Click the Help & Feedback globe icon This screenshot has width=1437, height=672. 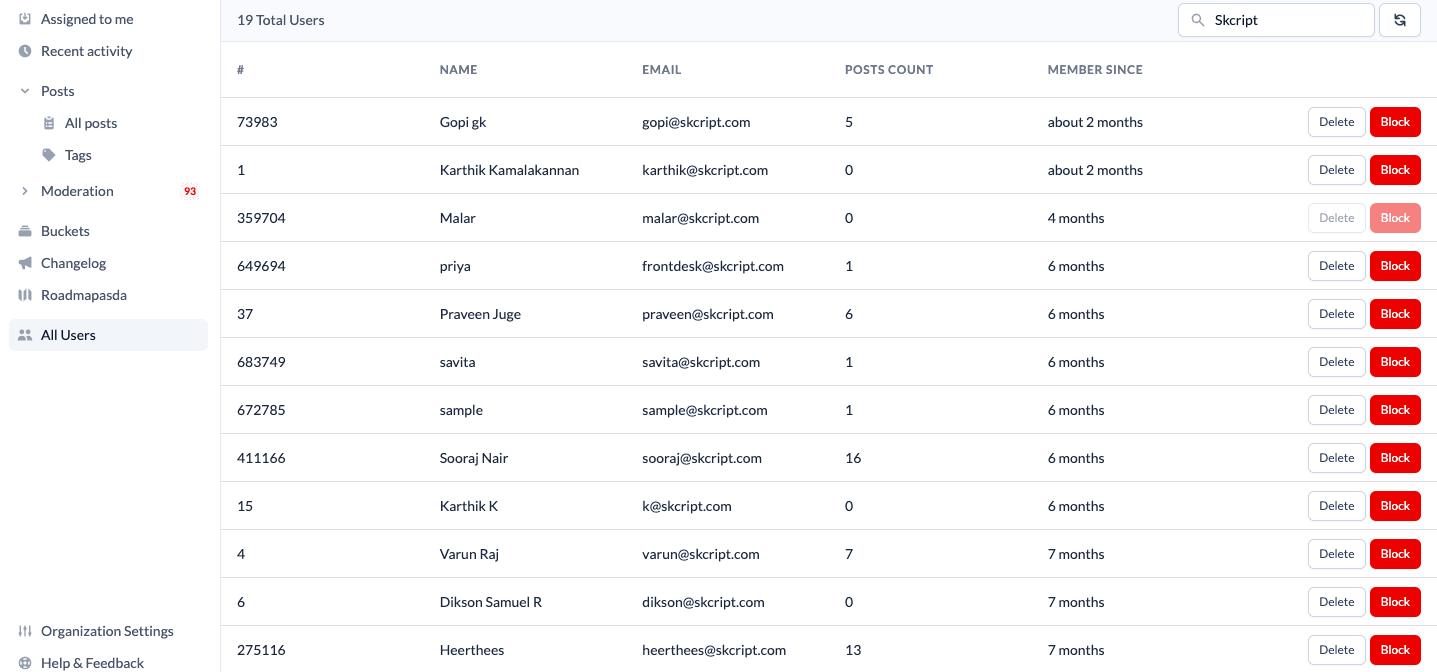pyautogui.click(x=25, y=663)
